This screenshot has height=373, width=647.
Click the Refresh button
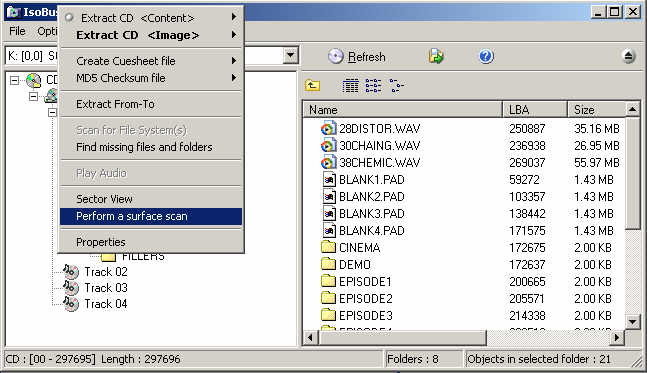click(357, 57)
